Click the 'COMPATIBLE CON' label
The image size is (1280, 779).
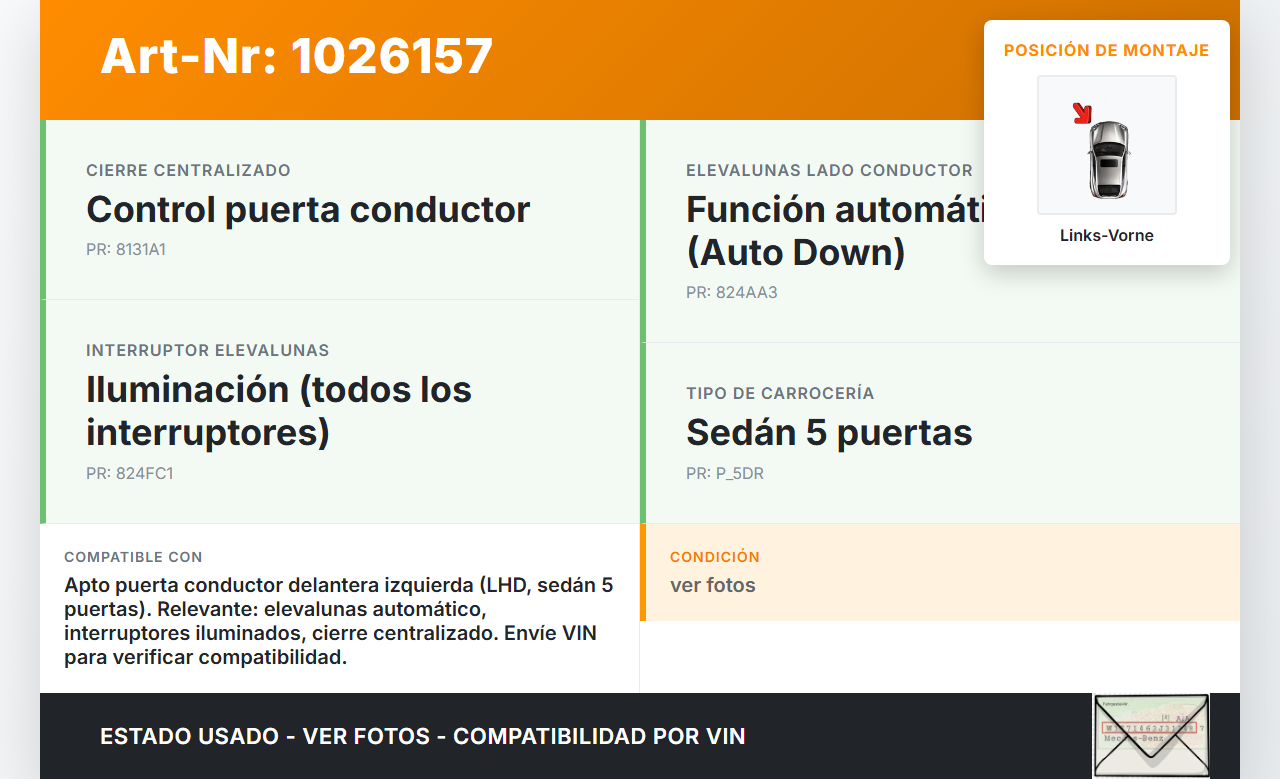point(133,557)
